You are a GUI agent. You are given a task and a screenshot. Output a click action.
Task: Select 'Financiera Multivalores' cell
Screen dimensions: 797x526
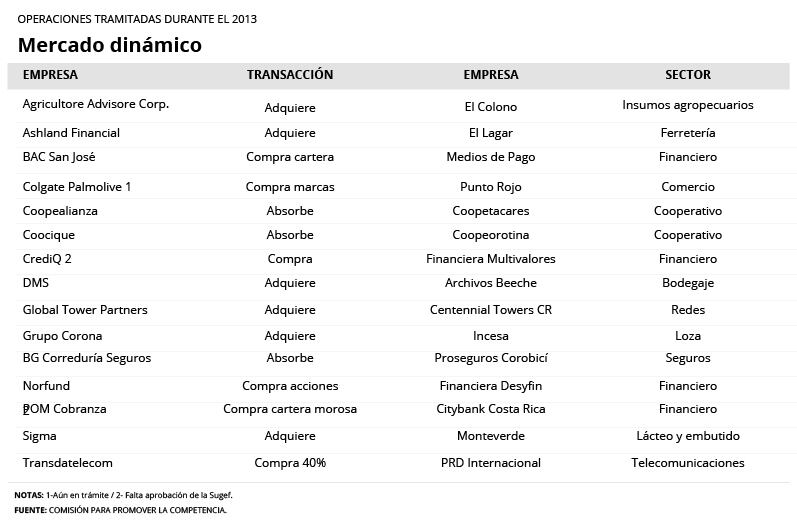coord(490,259)
